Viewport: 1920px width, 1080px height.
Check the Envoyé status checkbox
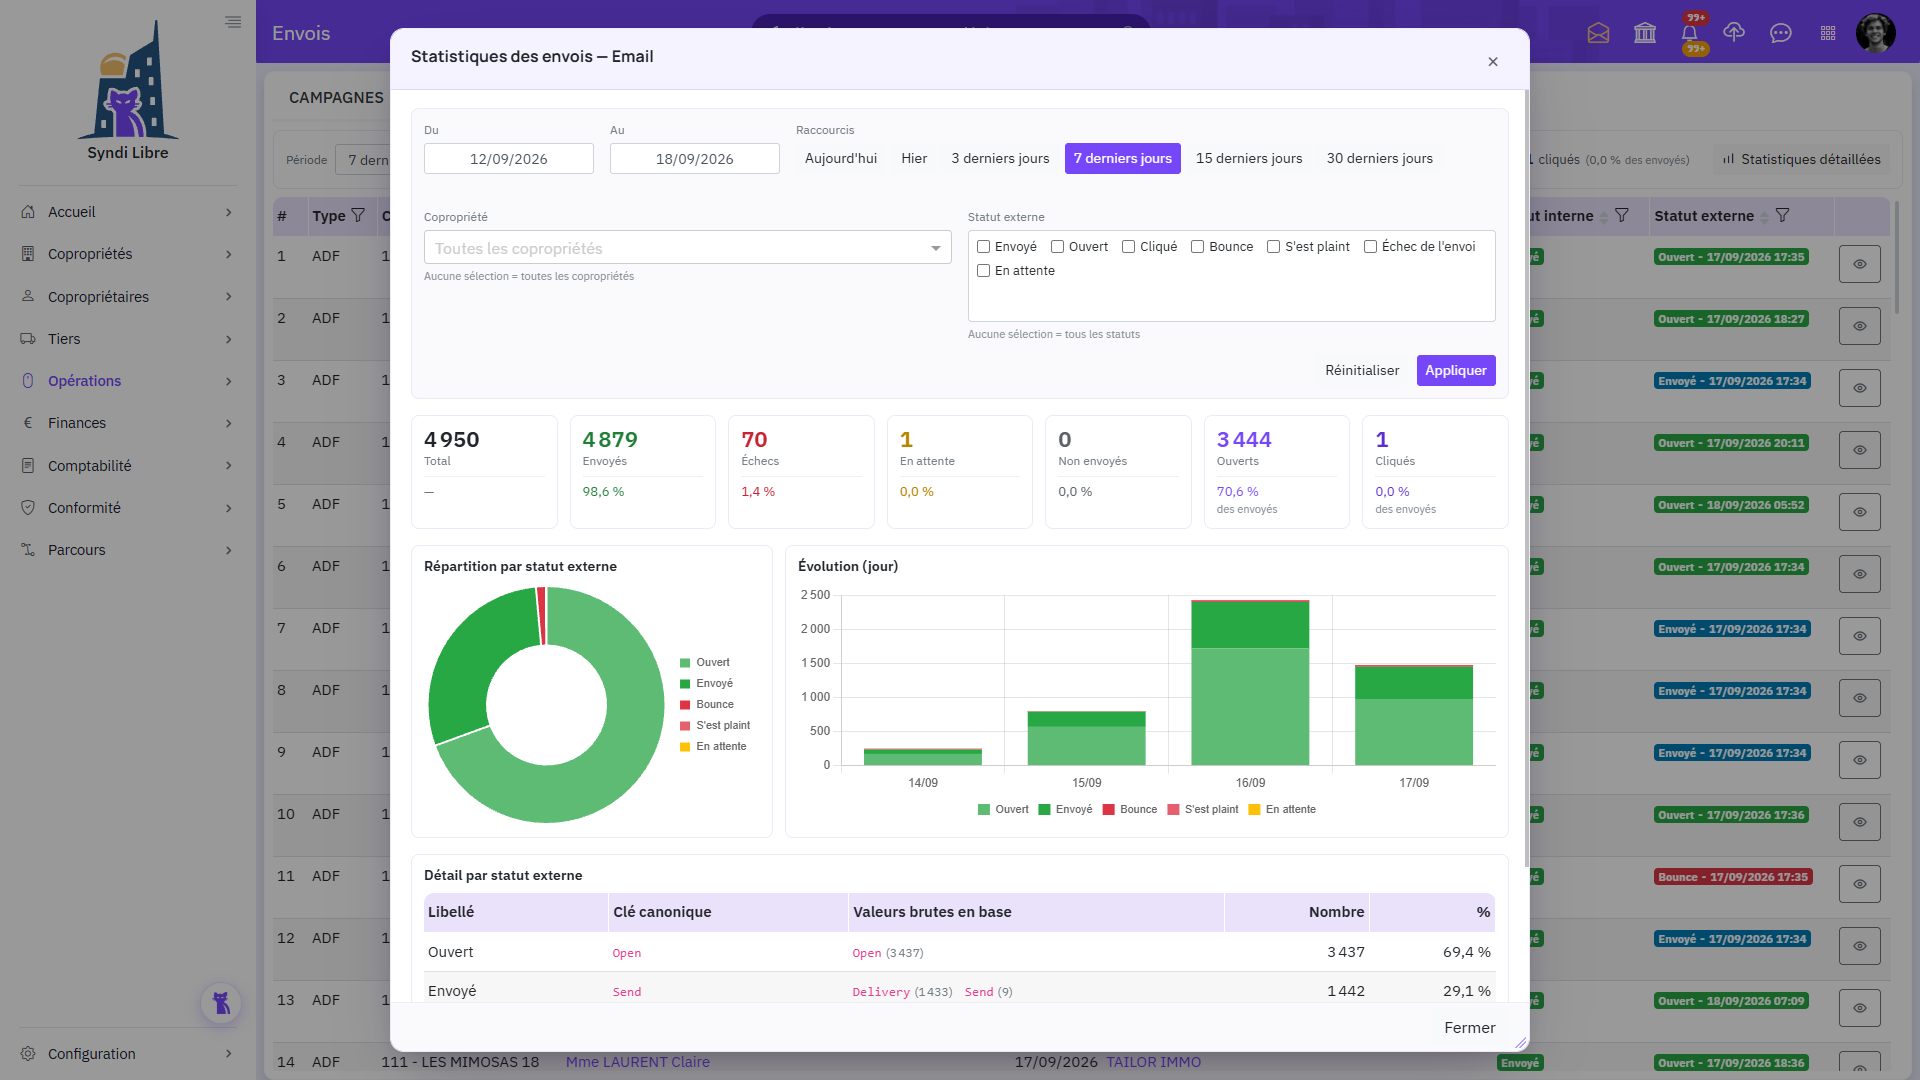984,247
